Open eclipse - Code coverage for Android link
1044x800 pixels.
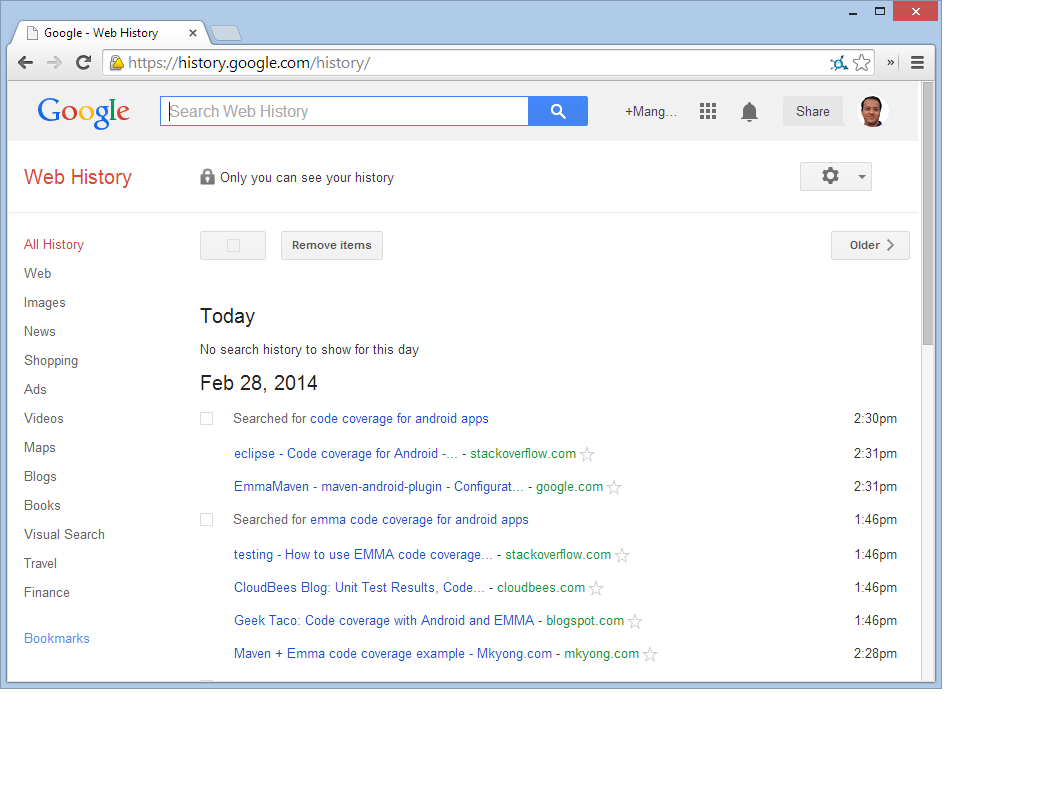point(346,454)
